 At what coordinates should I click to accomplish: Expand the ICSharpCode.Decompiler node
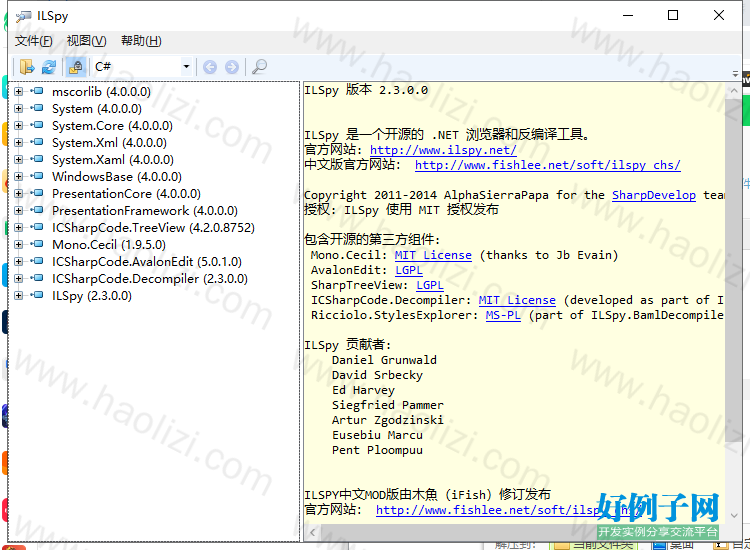tap(19, 278)
